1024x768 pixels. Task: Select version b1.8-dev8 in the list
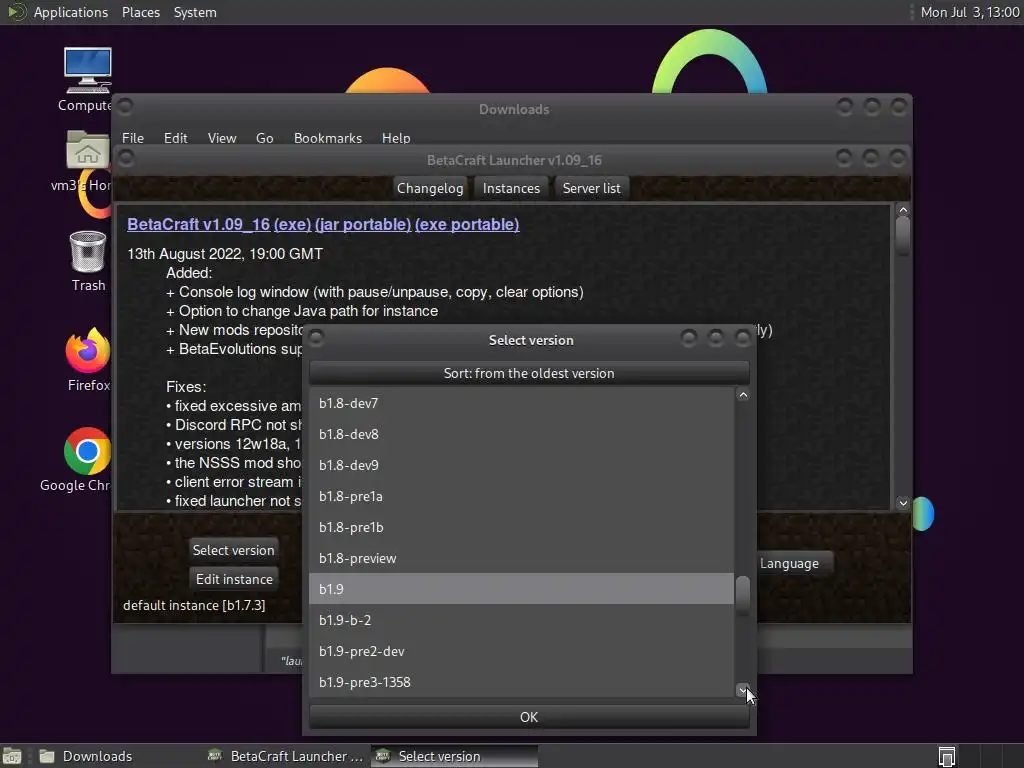[521, 434]
